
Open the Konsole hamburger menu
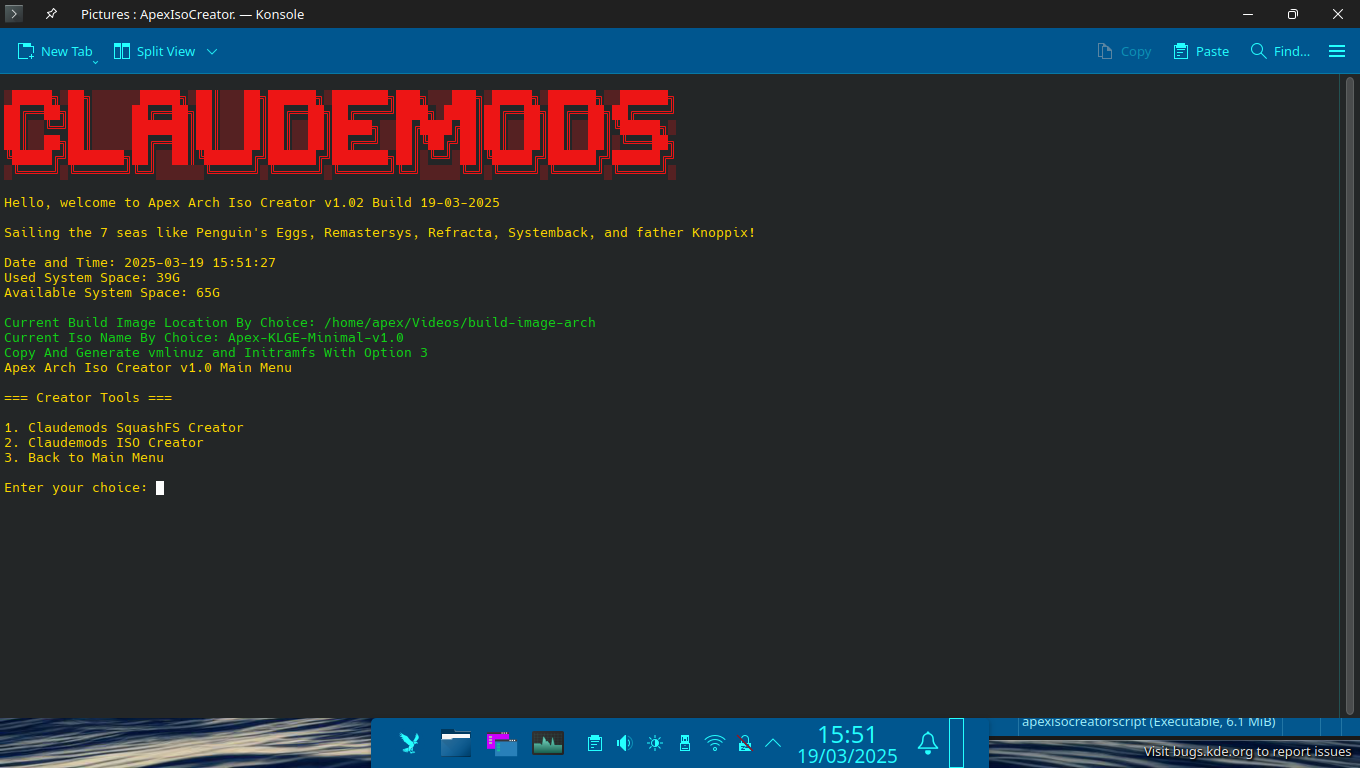(1337, 51)
